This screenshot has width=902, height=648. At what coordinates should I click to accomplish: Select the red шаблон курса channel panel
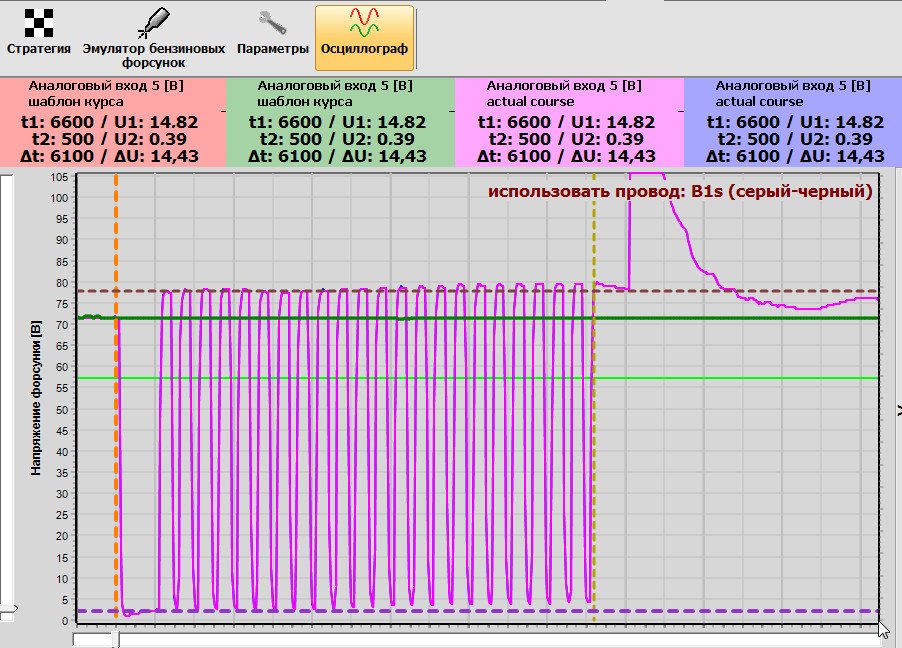coord(112,122)
